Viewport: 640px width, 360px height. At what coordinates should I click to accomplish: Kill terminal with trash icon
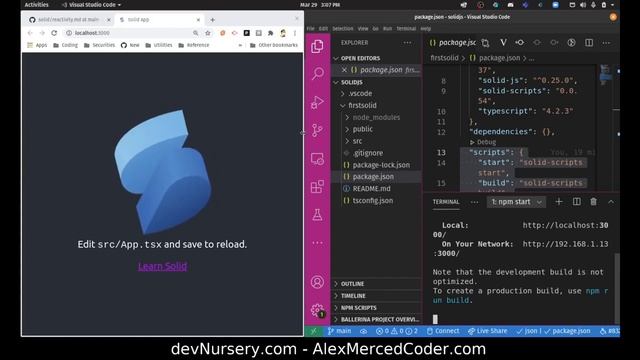click(x=593, y=202)
